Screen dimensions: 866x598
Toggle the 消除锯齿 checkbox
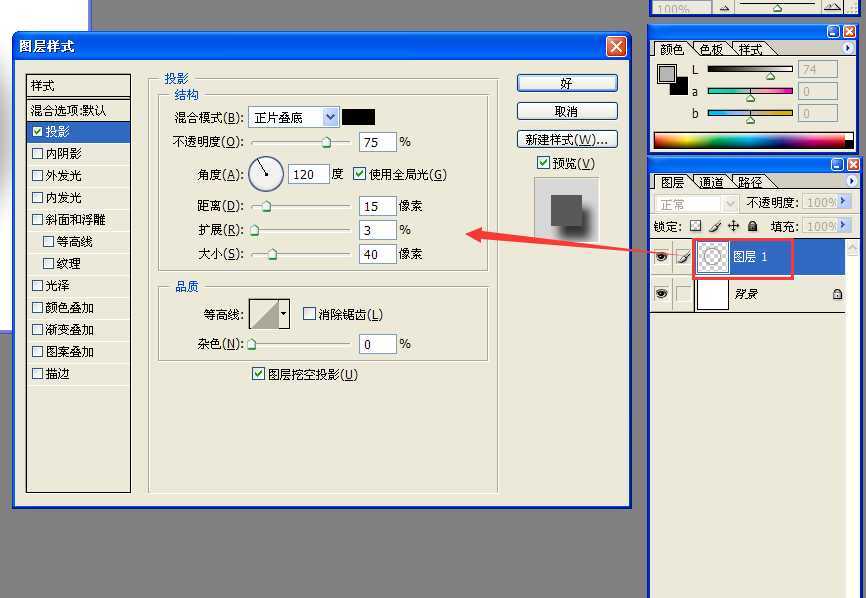click(x=309, y=314)
